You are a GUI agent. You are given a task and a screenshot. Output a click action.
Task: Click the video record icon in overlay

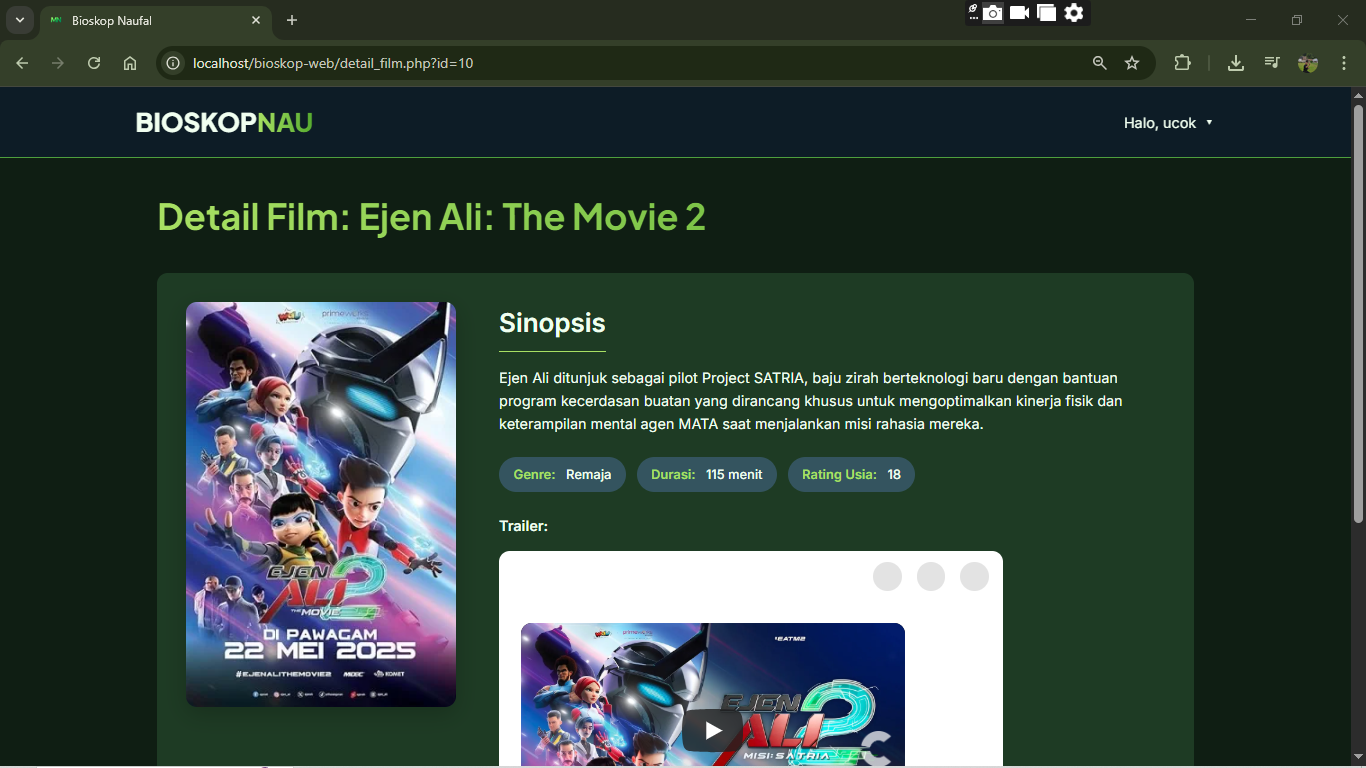pos(1019,13)
